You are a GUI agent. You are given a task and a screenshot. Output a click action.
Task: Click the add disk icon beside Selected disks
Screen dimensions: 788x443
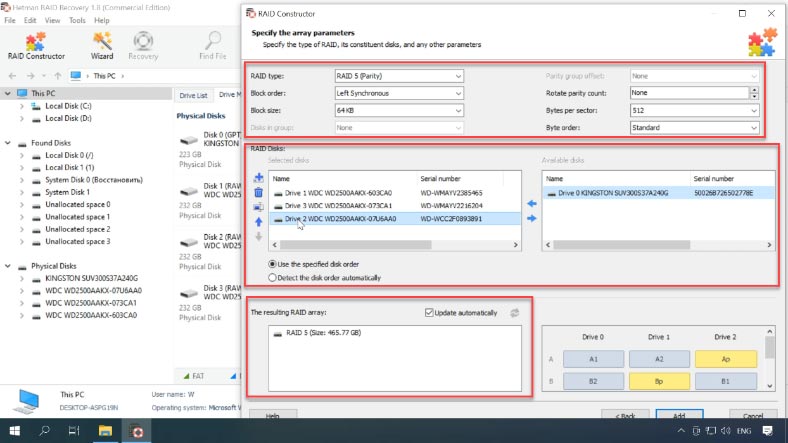click(x=258, y=178)
